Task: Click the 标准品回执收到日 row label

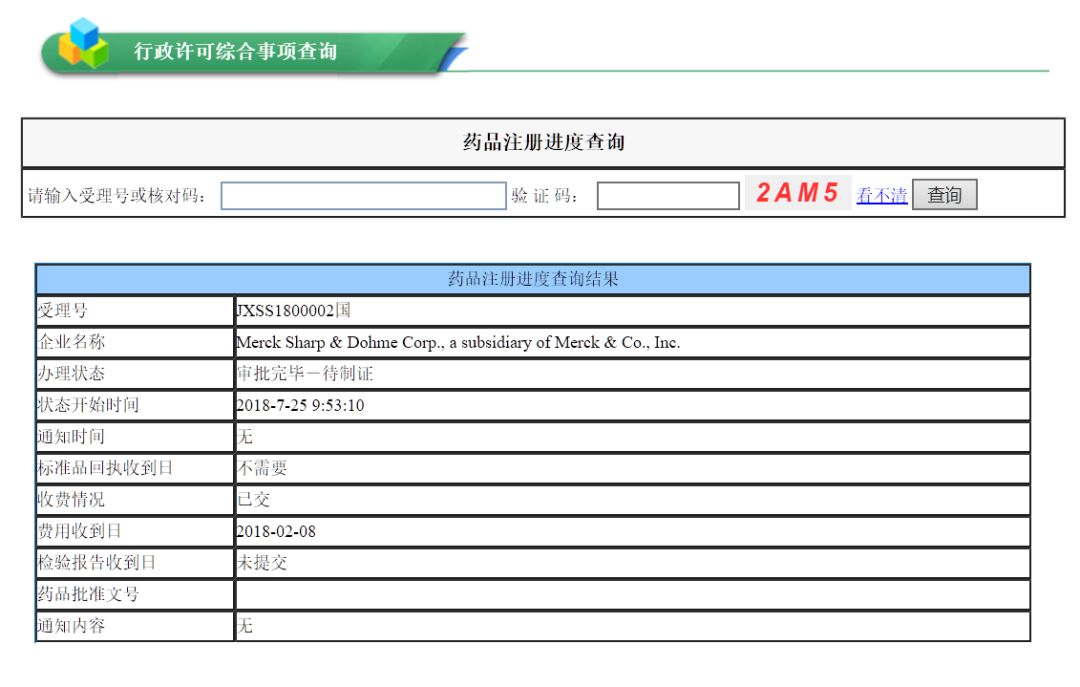Action: click(x=105, y=468)
